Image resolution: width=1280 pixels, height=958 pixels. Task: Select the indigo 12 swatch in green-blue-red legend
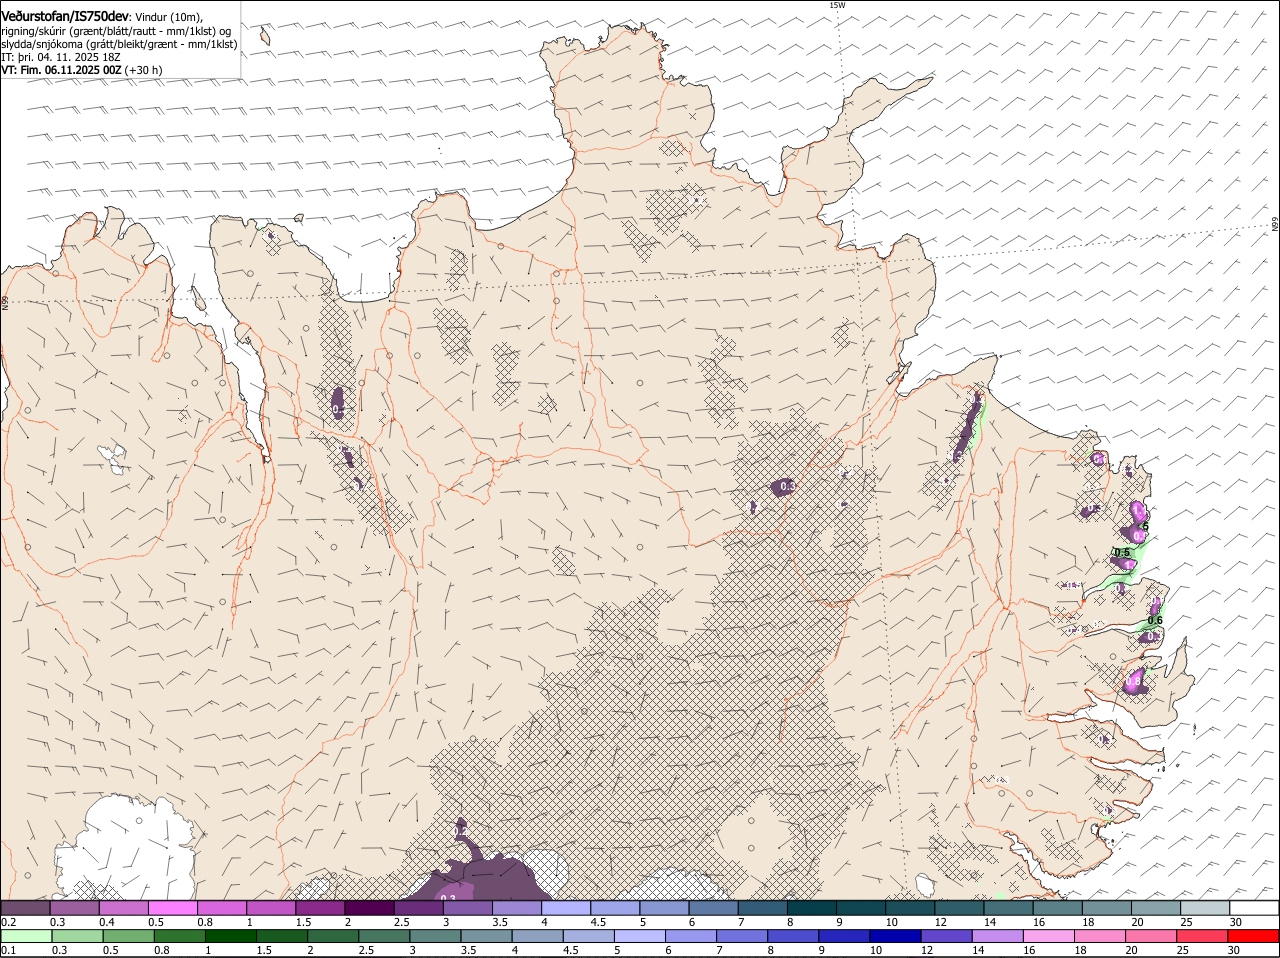946,936
